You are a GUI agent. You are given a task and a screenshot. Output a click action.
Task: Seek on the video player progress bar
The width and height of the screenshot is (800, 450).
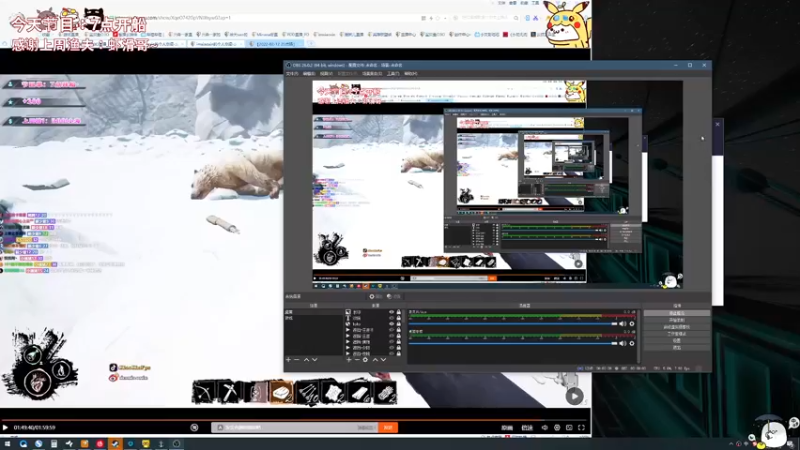click(295, 420)
